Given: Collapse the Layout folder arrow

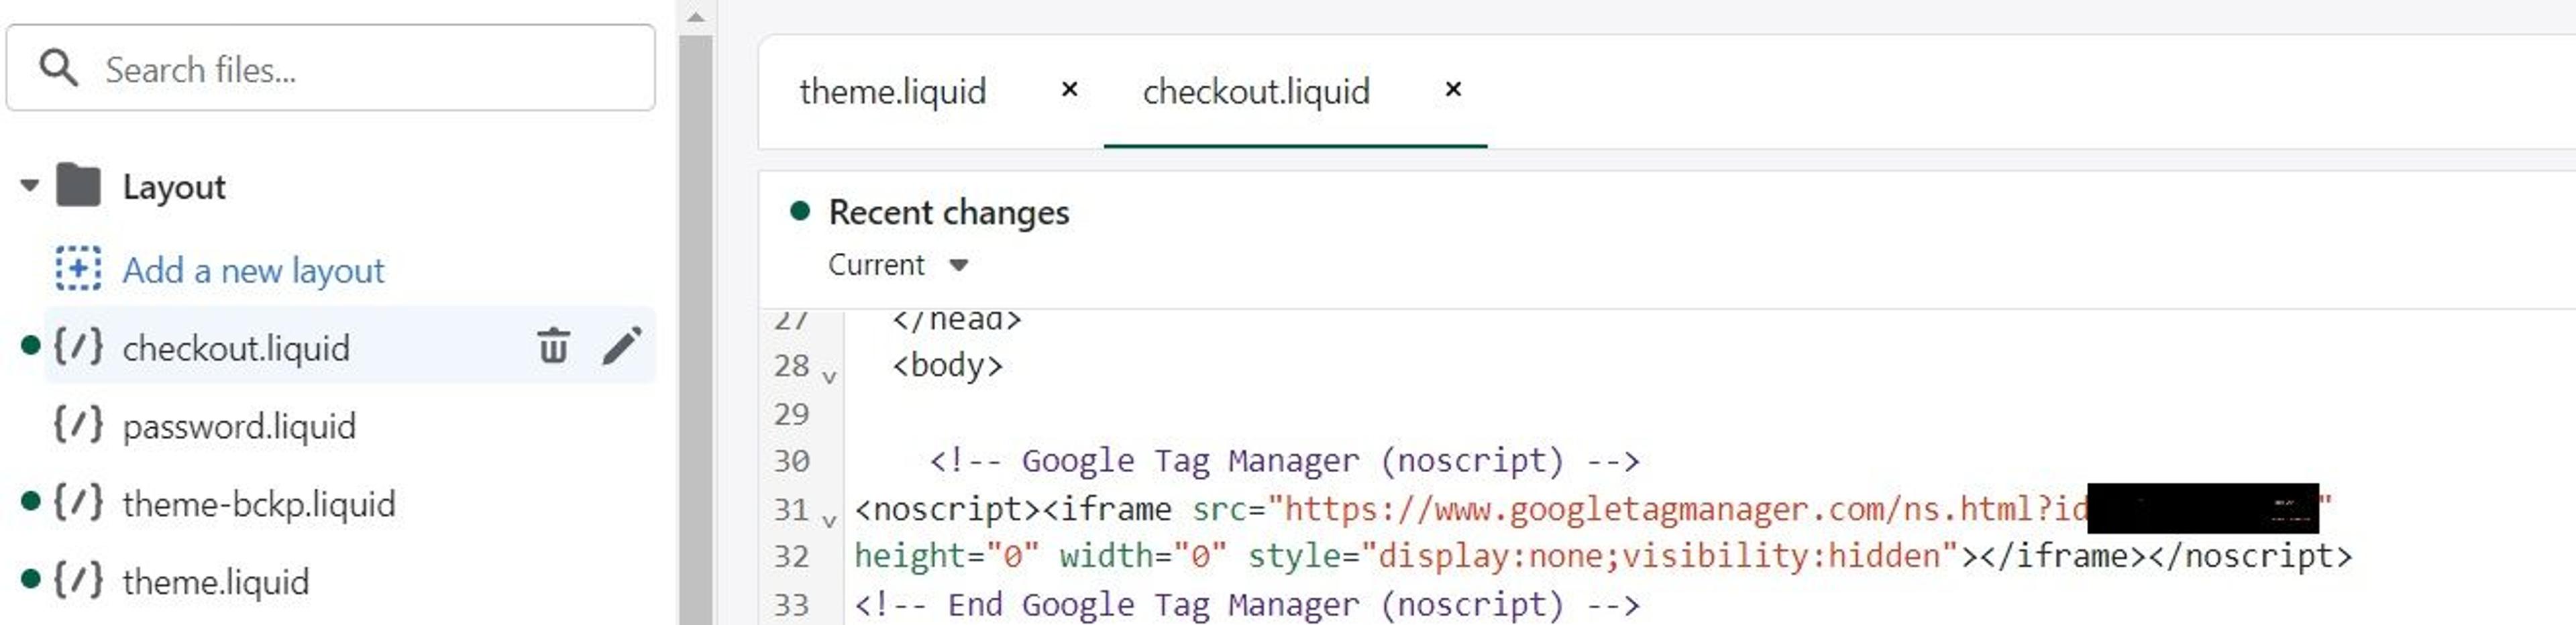Looking at the screenshot, I should click(x=29, y=185).
